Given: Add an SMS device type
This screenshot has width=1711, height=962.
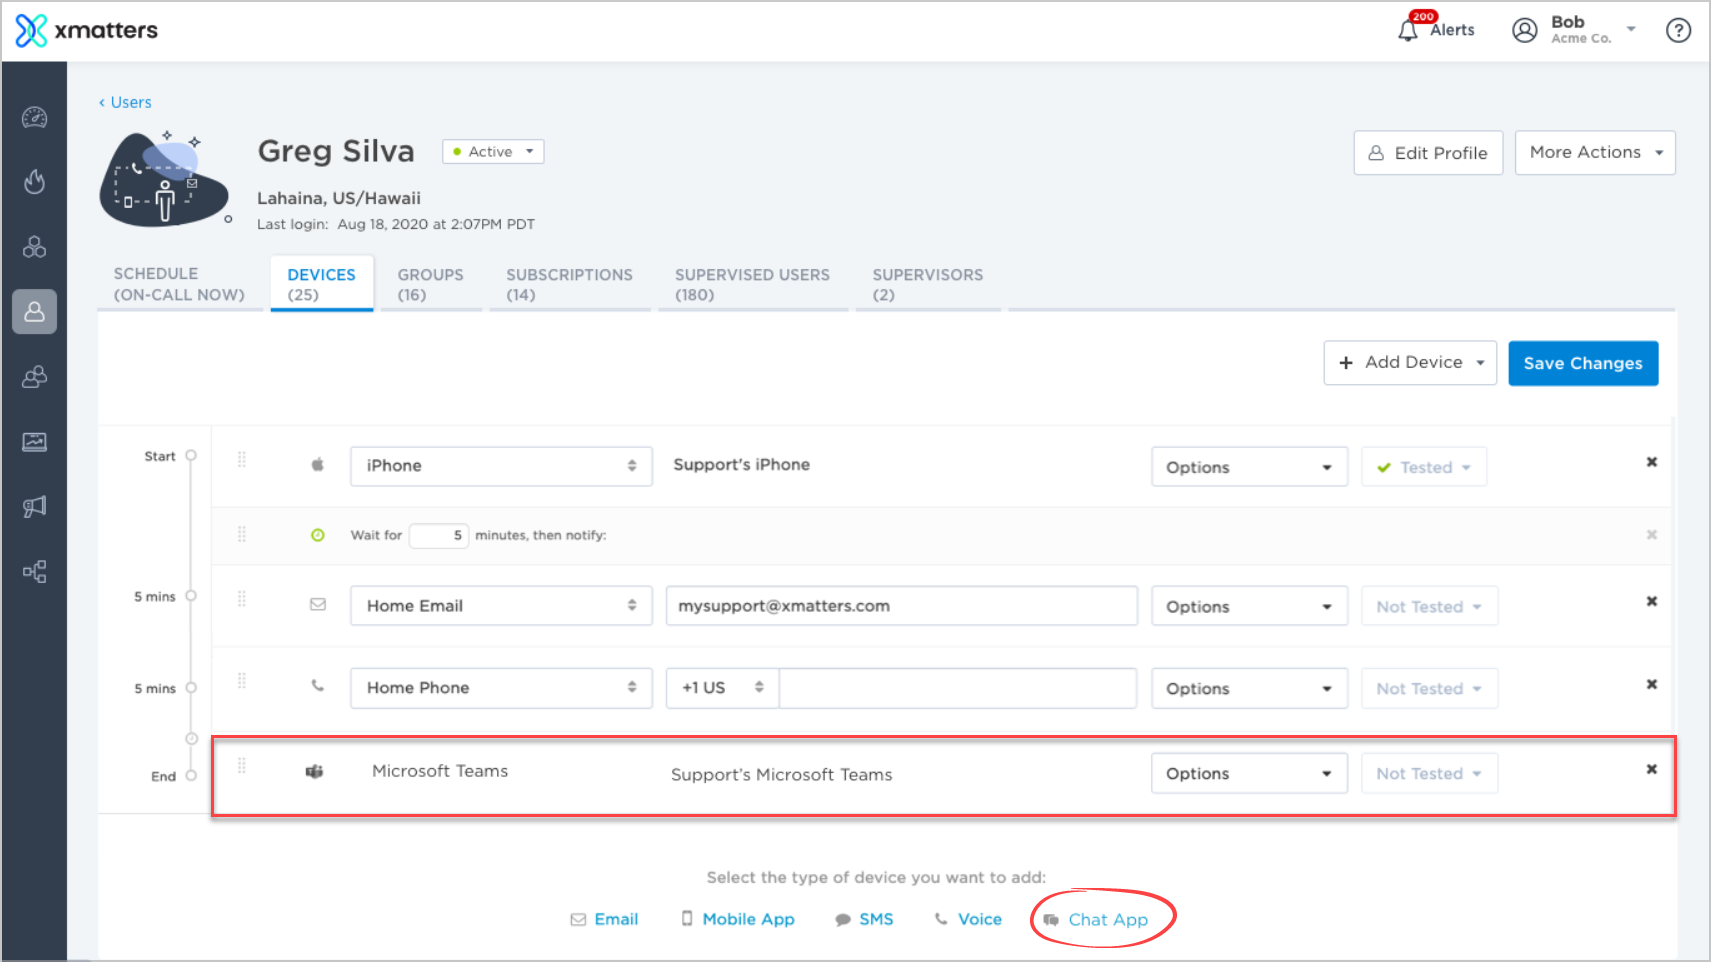Looking at the screenshot, I should tap(864, 919).
